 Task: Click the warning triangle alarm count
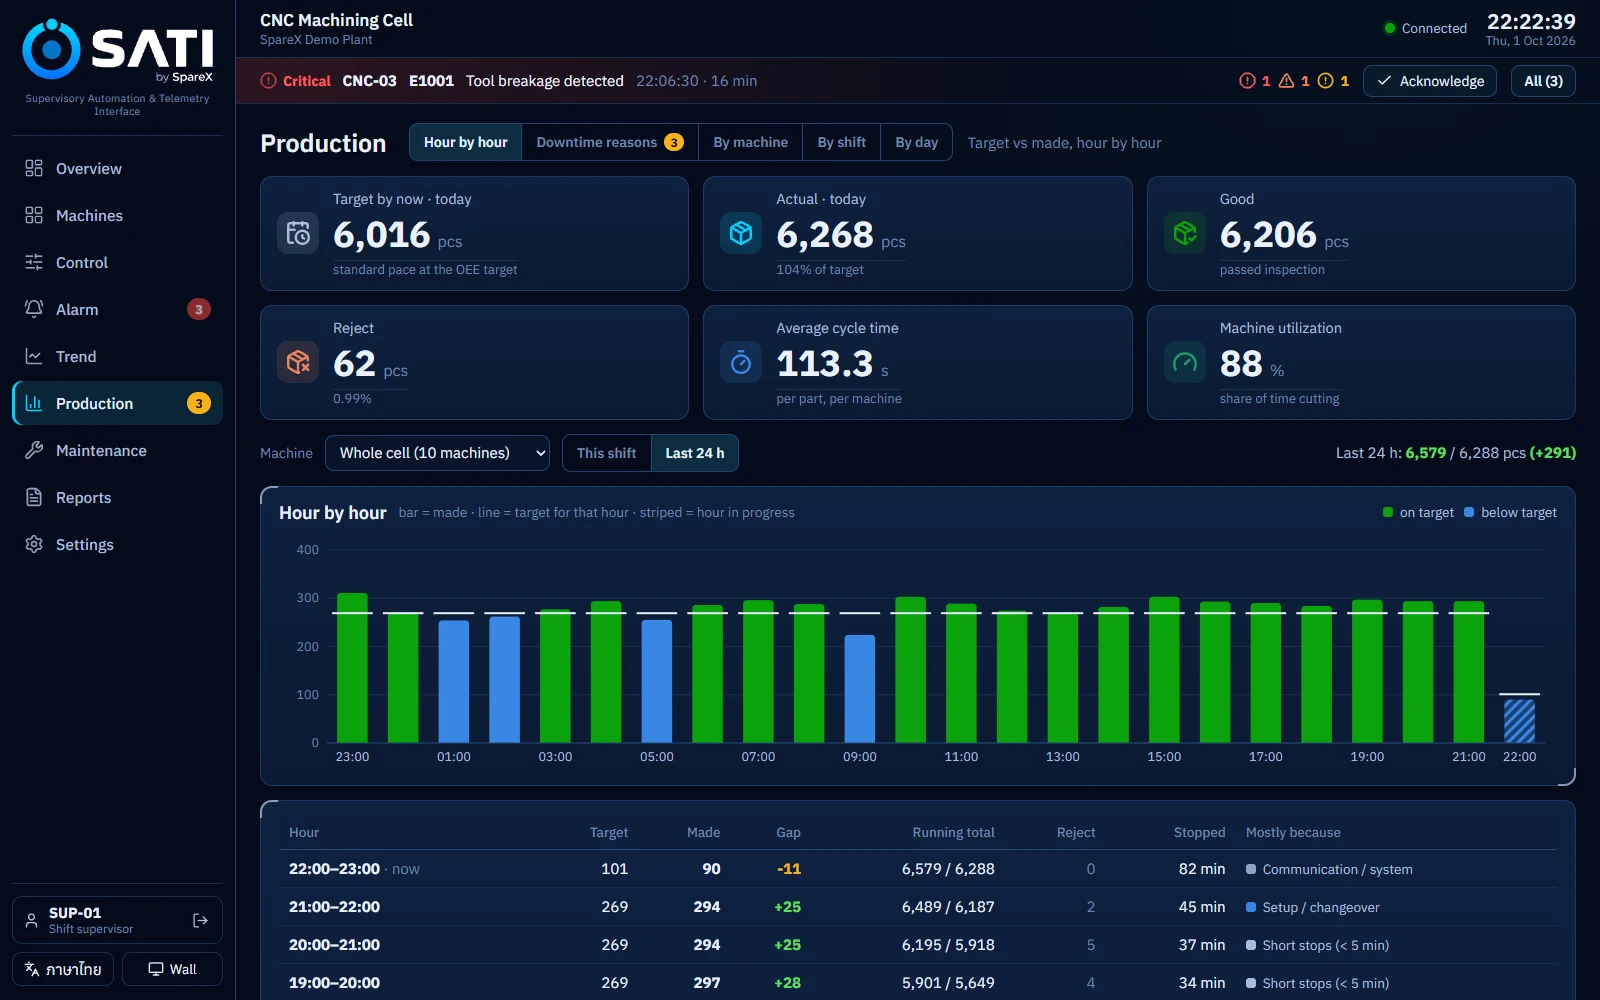1294,81
